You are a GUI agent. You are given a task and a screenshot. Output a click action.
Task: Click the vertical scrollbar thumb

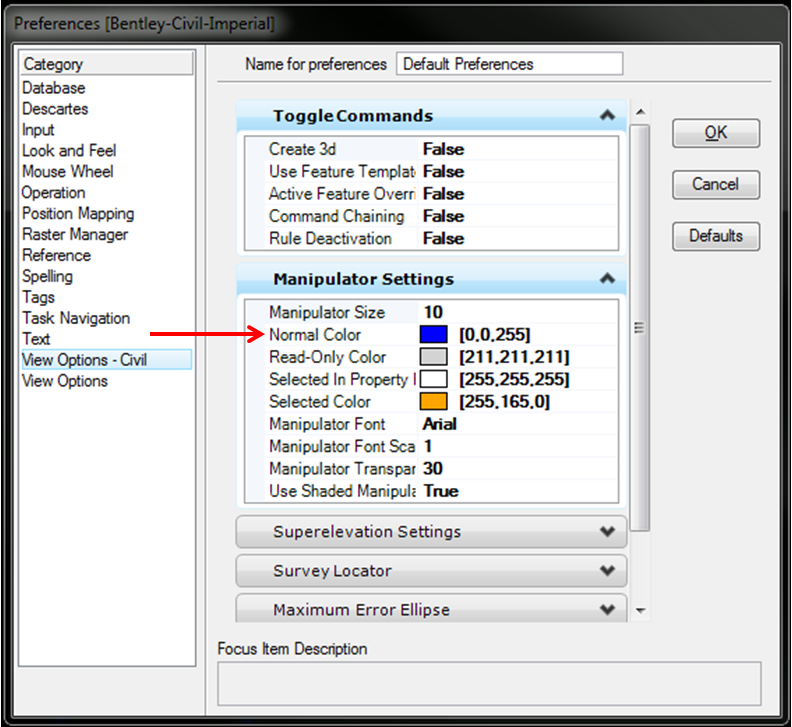coord(640,328)
